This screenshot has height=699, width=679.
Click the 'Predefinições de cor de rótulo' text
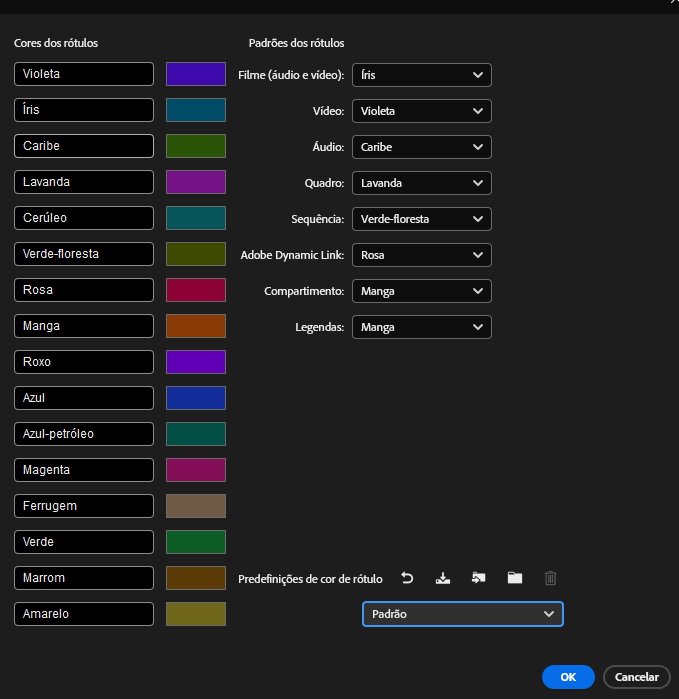pyautogui.click(x=310, y=579)
